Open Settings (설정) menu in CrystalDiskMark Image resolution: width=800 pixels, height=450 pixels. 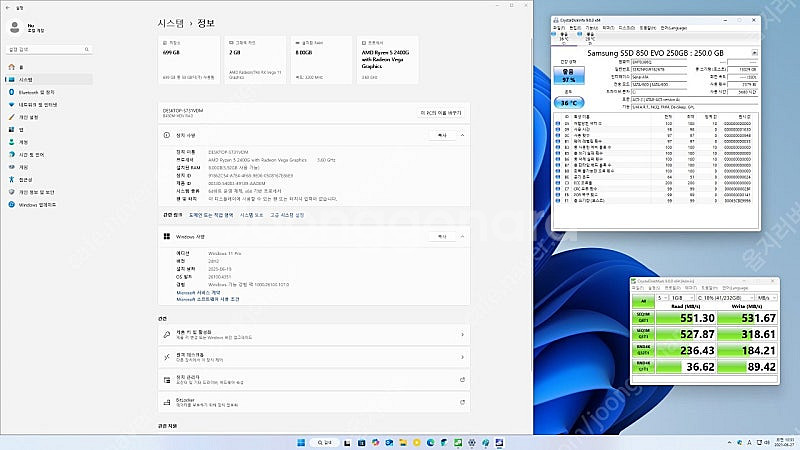(654, 288)
